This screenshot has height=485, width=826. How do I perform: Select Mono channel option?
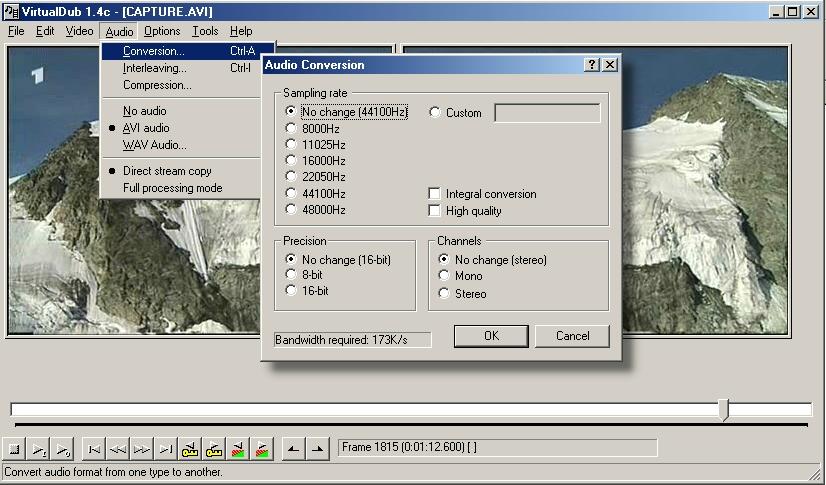click(x=444, y=277)
